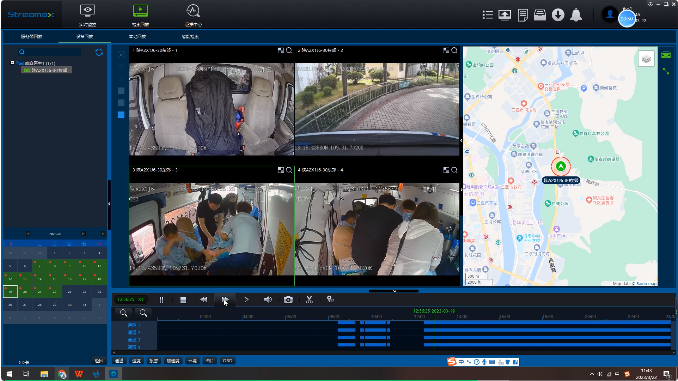678x381 pixels.
Task: Step forward one frame with single arrow
Action: [x=246, y=300]
